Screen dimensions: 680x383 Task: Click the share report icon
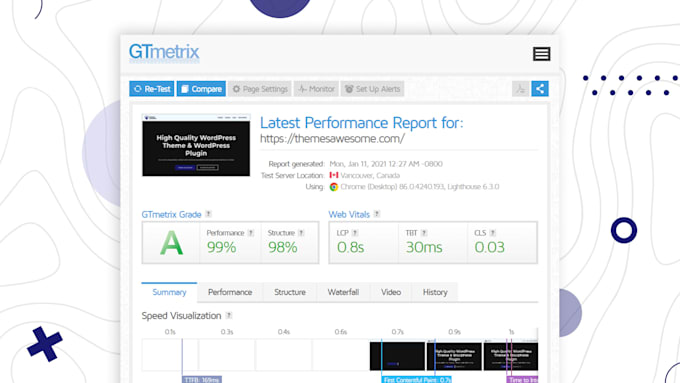click(x=540, y=89)
